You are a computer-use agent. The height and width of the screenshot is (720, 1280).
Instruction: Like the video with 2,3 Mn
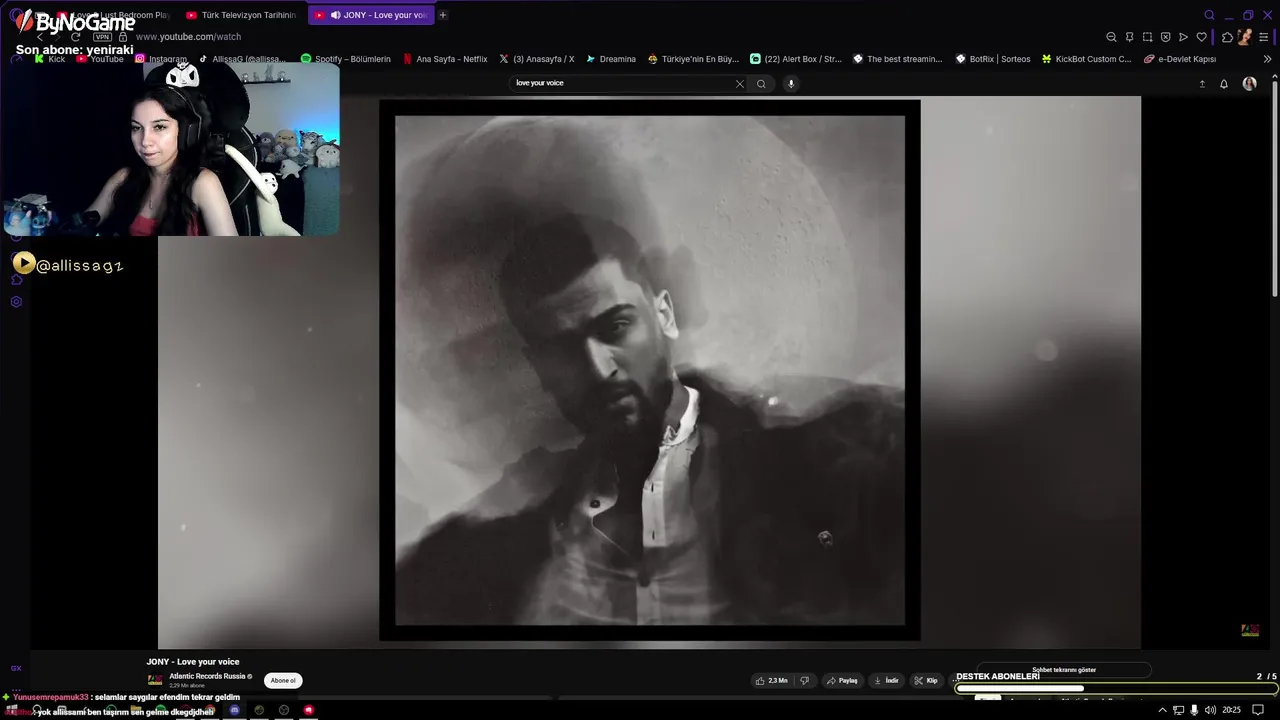click(772, 680)
